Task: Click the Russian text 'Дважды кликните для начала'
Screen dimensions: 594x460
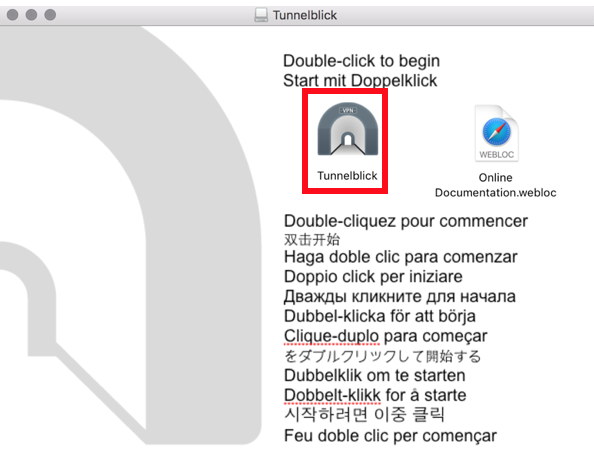Action: click(x=400, y=296)
